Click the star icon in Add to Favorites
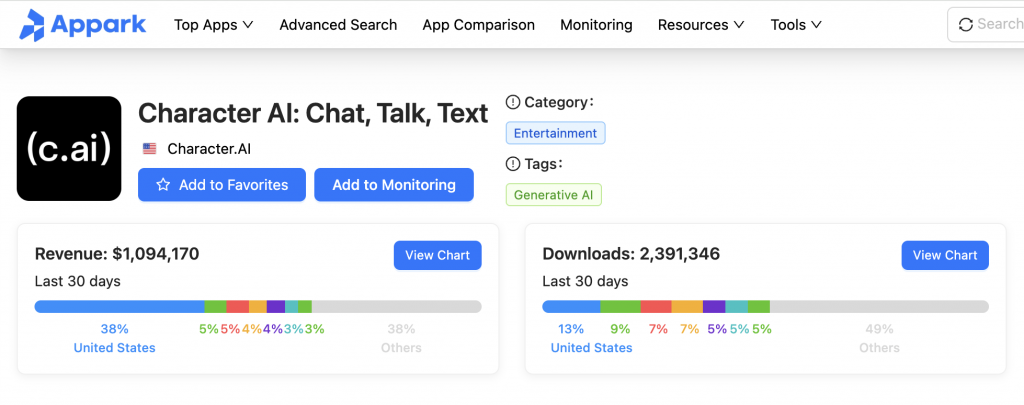Image resolution: width=1024 pixels, height=405 pixels. pos(163,185)
